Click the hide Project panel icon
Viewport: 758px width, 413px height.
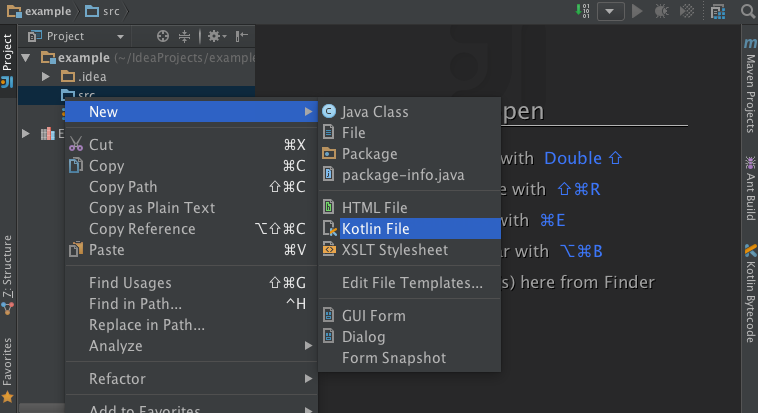click(242, 36)
